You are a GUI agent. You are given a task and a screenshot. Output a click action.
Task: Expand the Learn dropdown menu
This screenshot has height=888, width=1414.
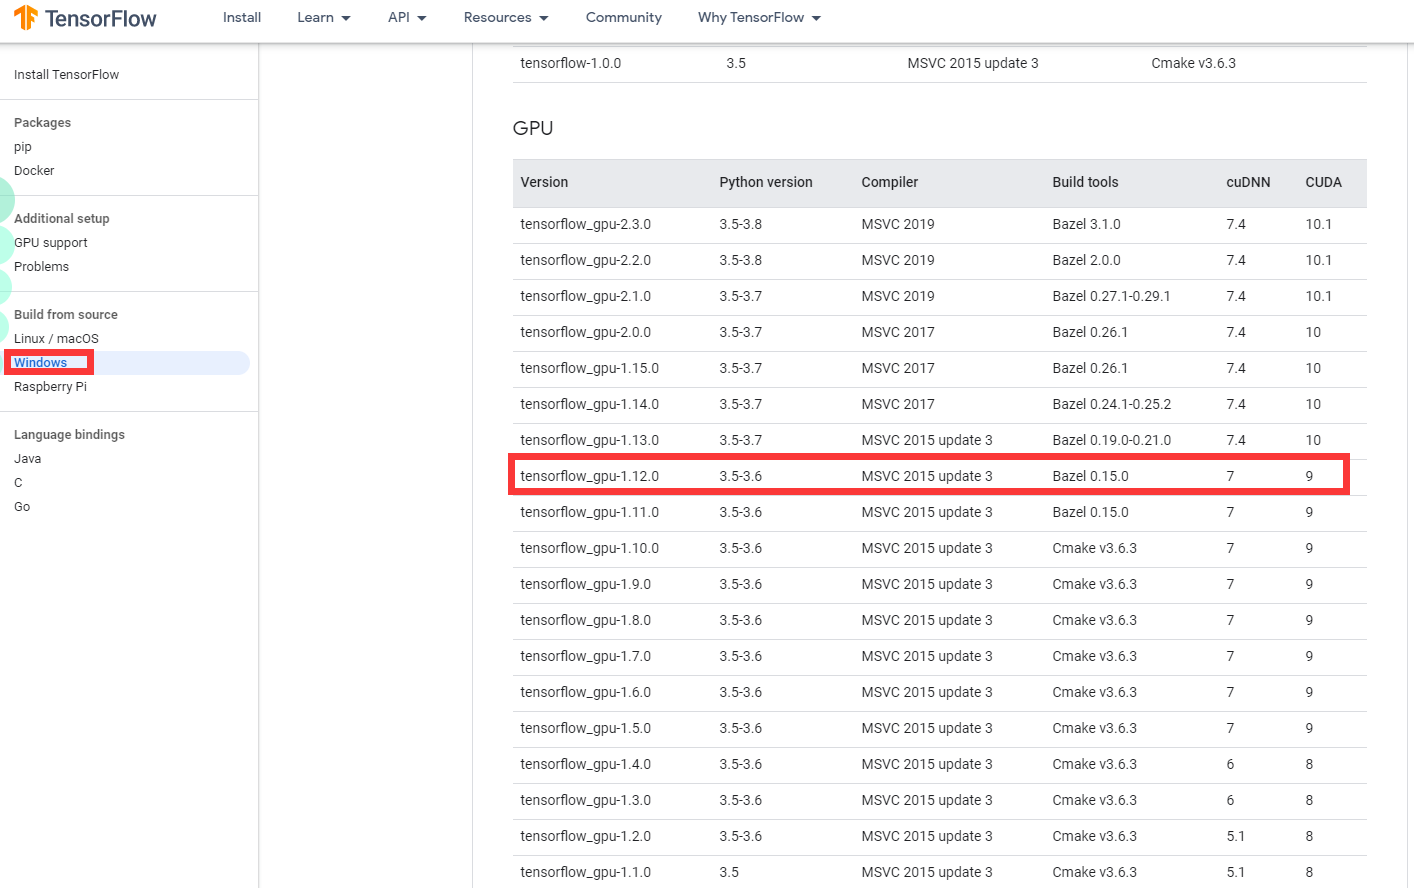324,18
